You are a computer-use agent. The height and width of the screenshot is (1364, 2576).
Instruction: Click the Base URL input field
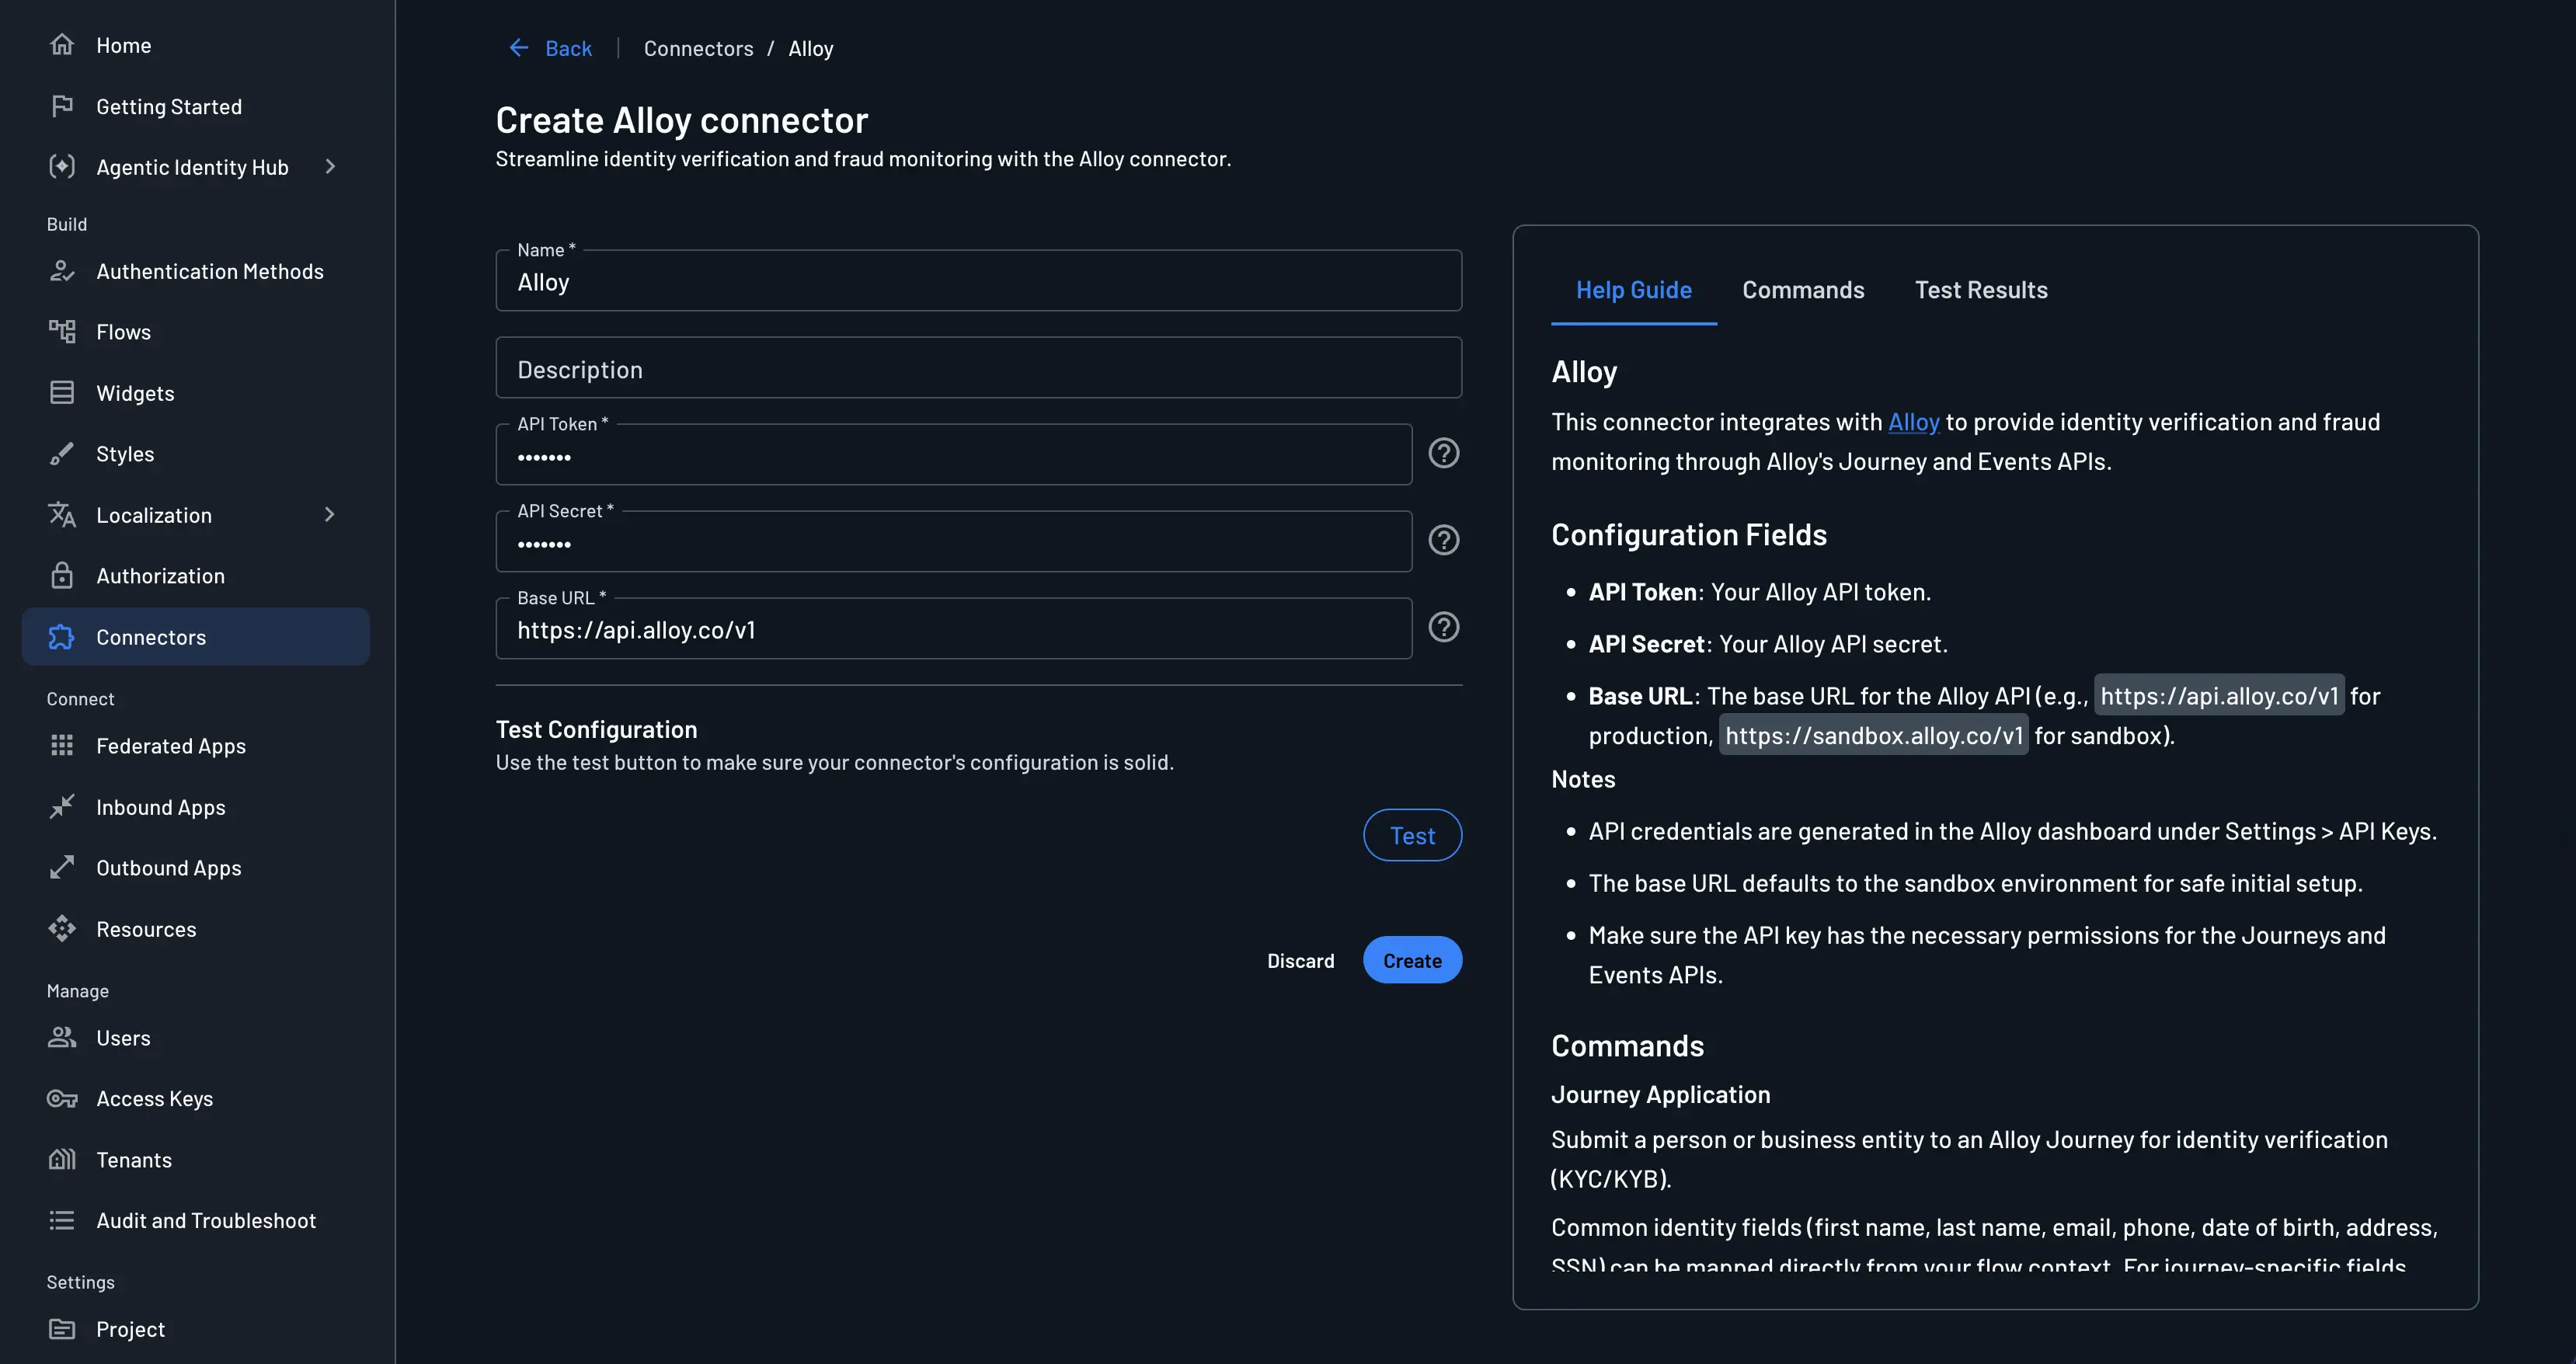point(953,629)
